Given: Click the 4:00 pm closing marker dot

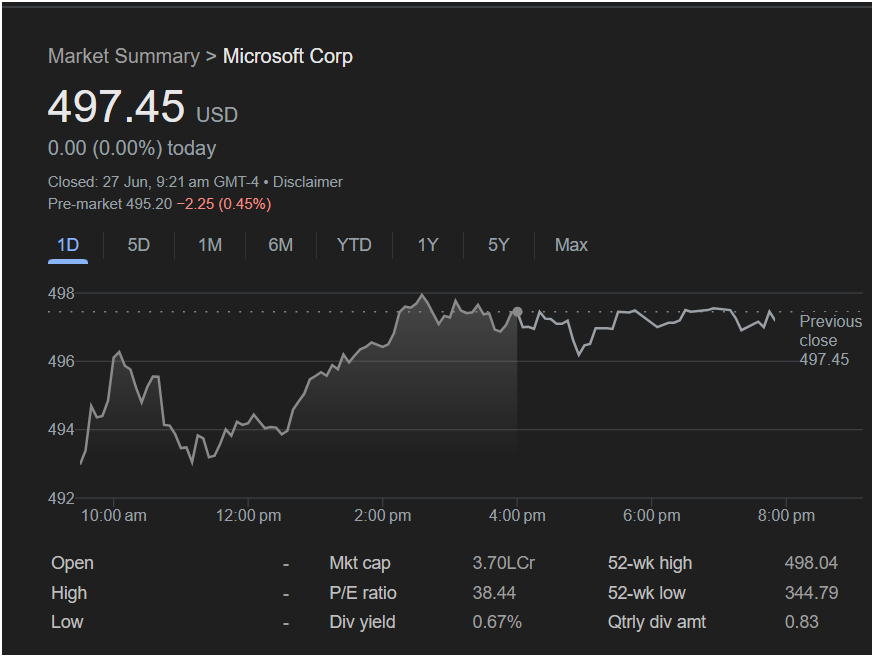Looking at the screenshot, I should [x=517, y=312].
